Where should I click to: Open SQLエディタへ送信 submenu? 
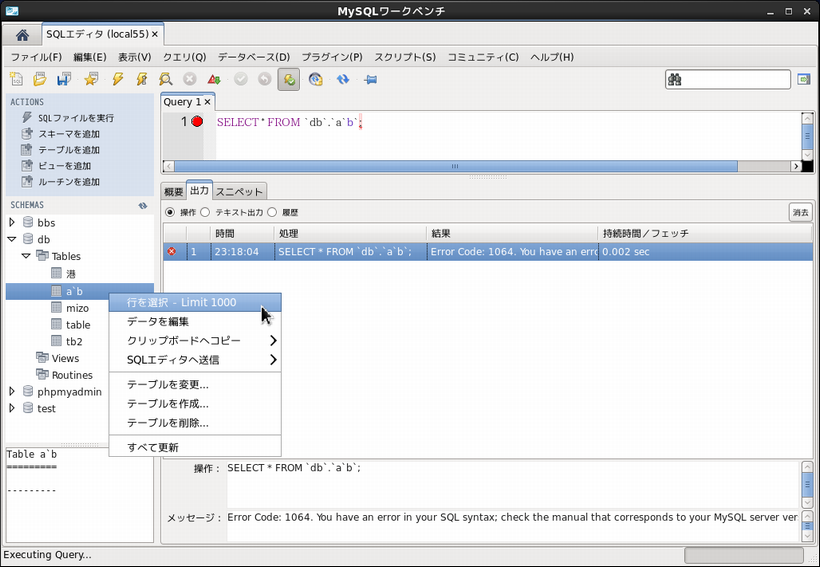point(195,360)
